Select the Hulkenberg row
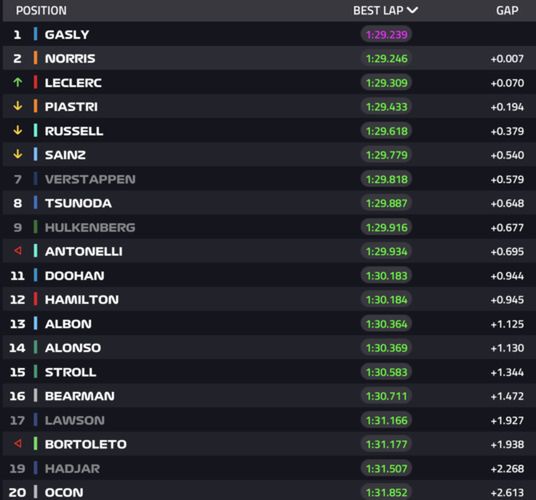 pyautogui.click(x=269, y=227)
